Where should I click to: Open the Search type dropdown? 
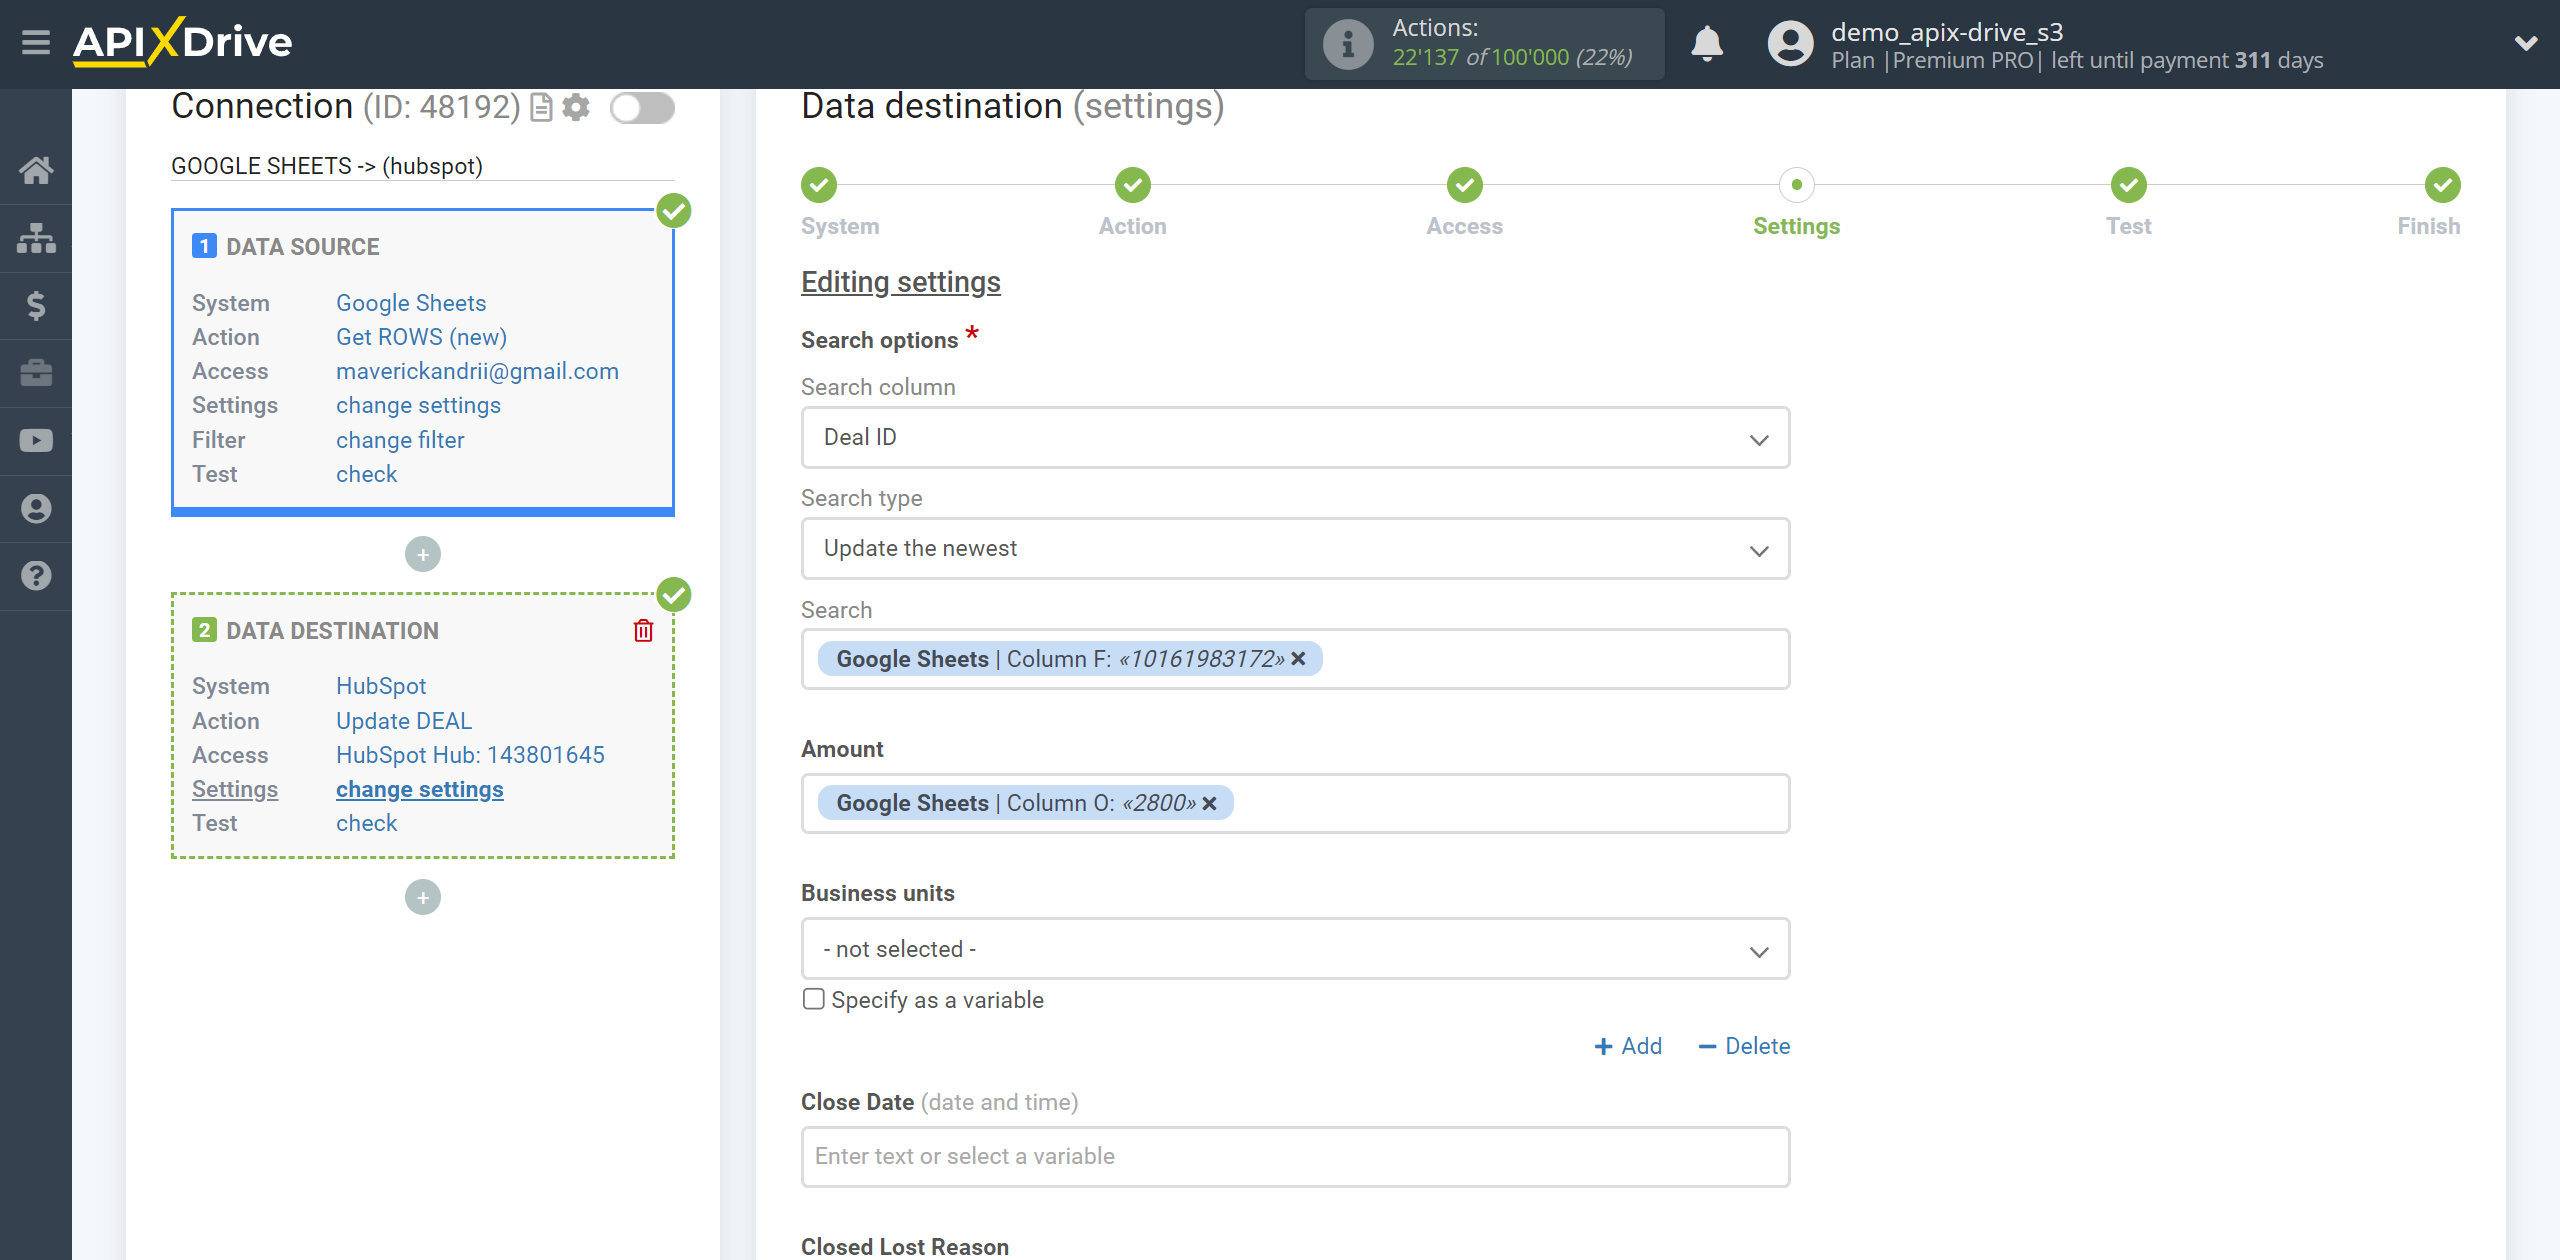pyautogui.click(x=1295, y=548)
